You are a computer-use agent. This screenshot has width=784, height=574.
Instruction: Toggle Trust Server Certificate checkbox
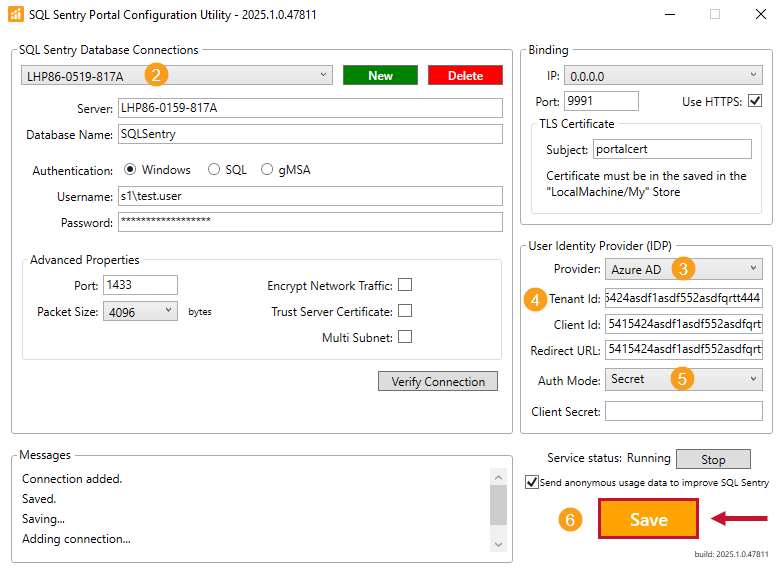click(x=405, y=311)
